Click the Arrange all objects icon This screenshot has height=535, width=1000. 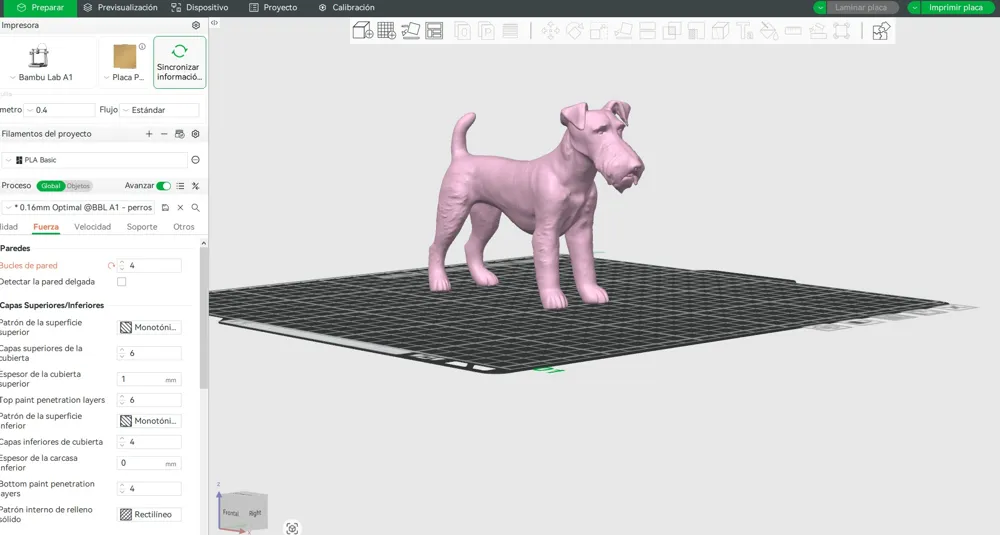coord(434,31)
